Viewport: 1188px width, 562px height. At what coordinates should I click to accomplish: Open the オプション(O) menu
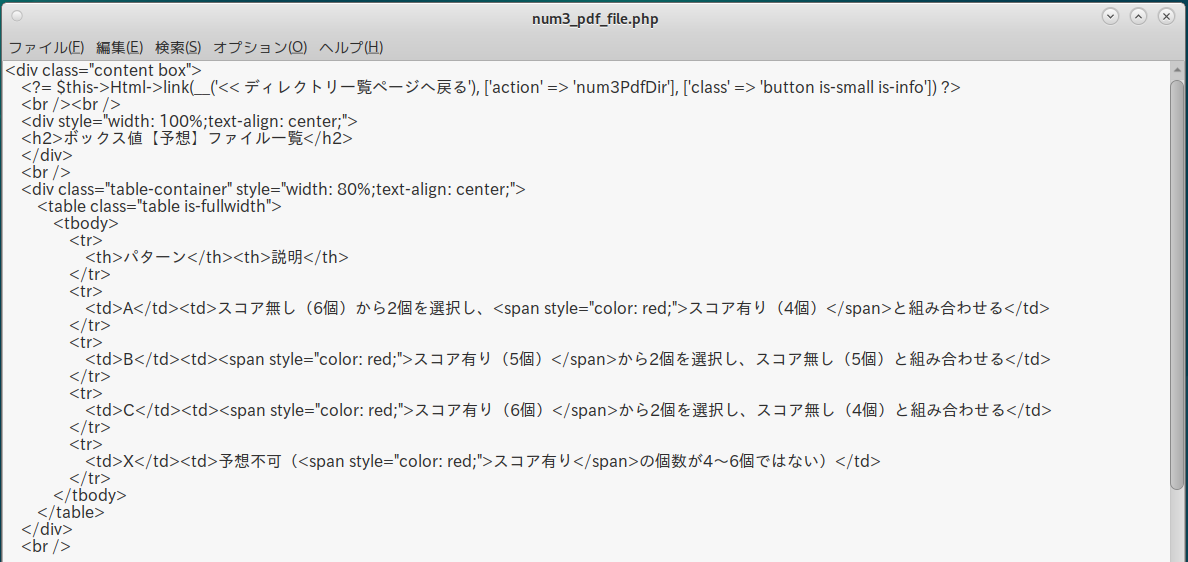[x=260, y=47]
